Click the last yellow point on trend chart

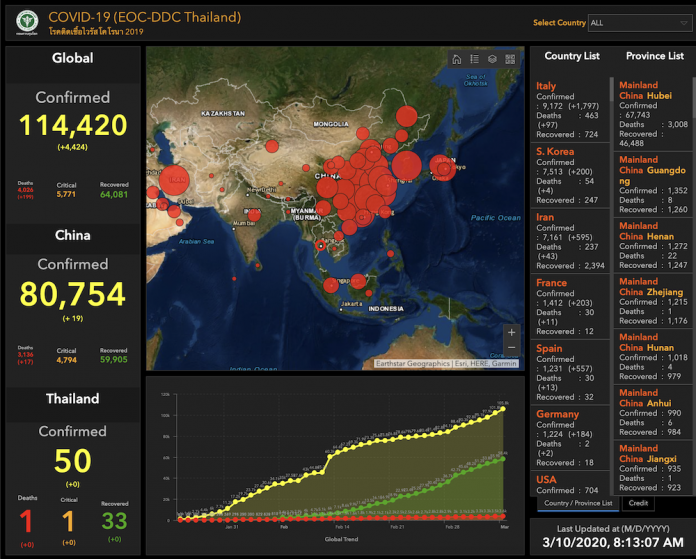[503, 409]
